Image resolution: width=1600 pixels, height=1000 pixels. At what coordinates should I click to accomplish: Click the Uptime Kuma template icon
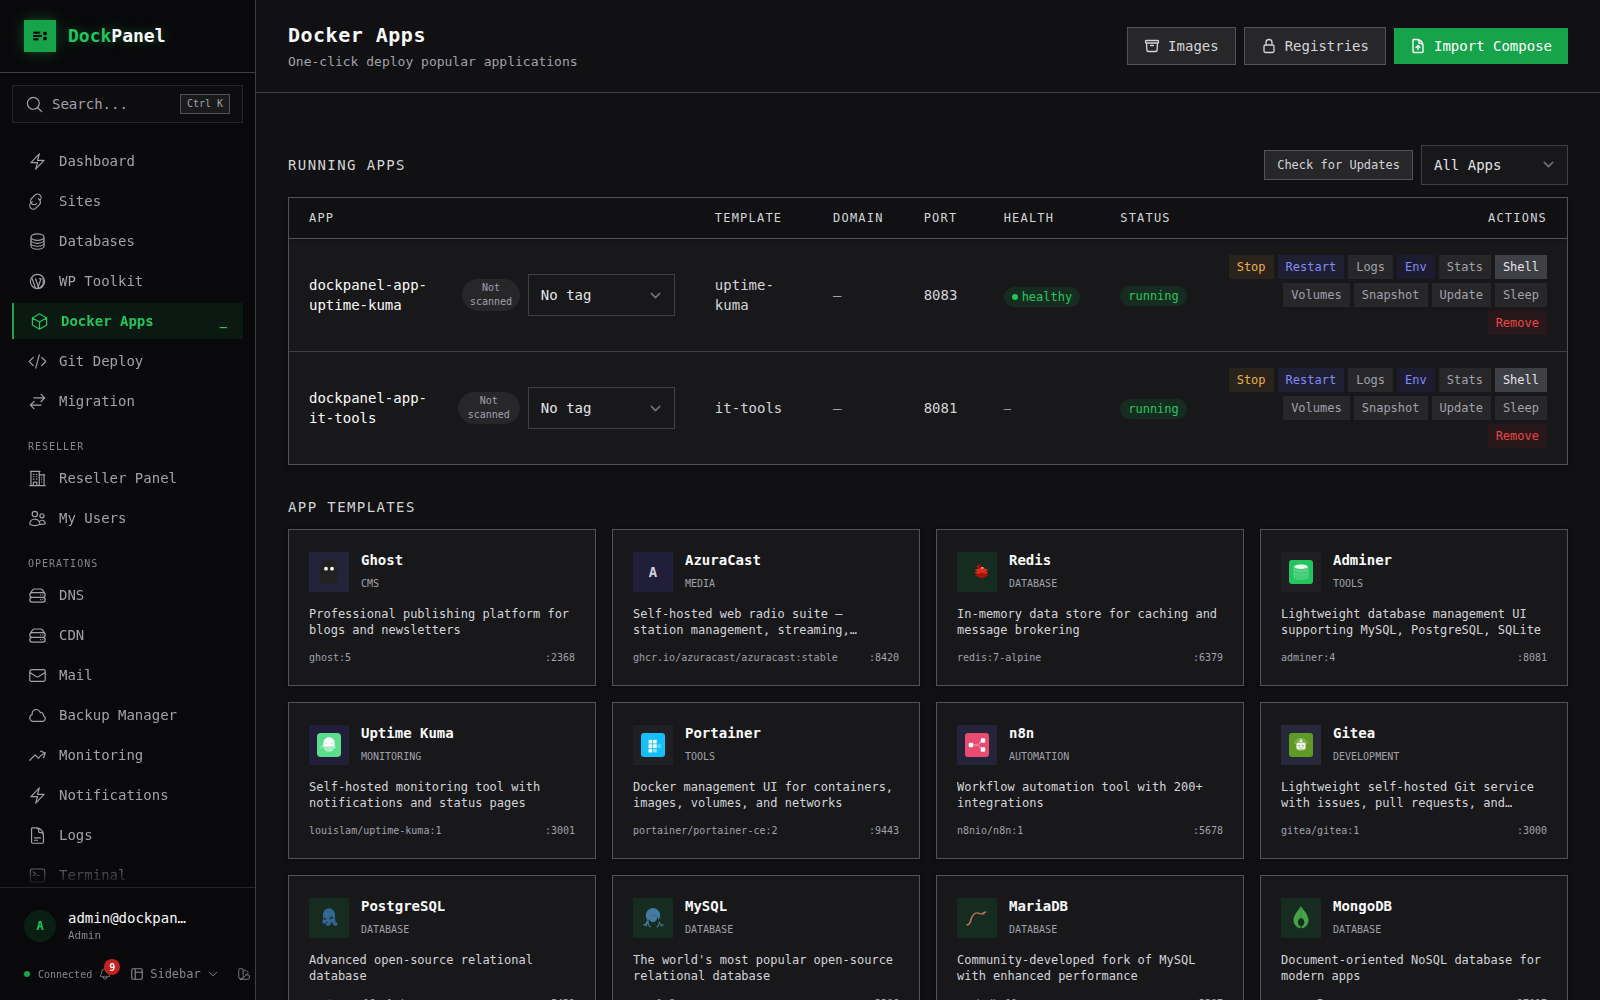(329, 745)
